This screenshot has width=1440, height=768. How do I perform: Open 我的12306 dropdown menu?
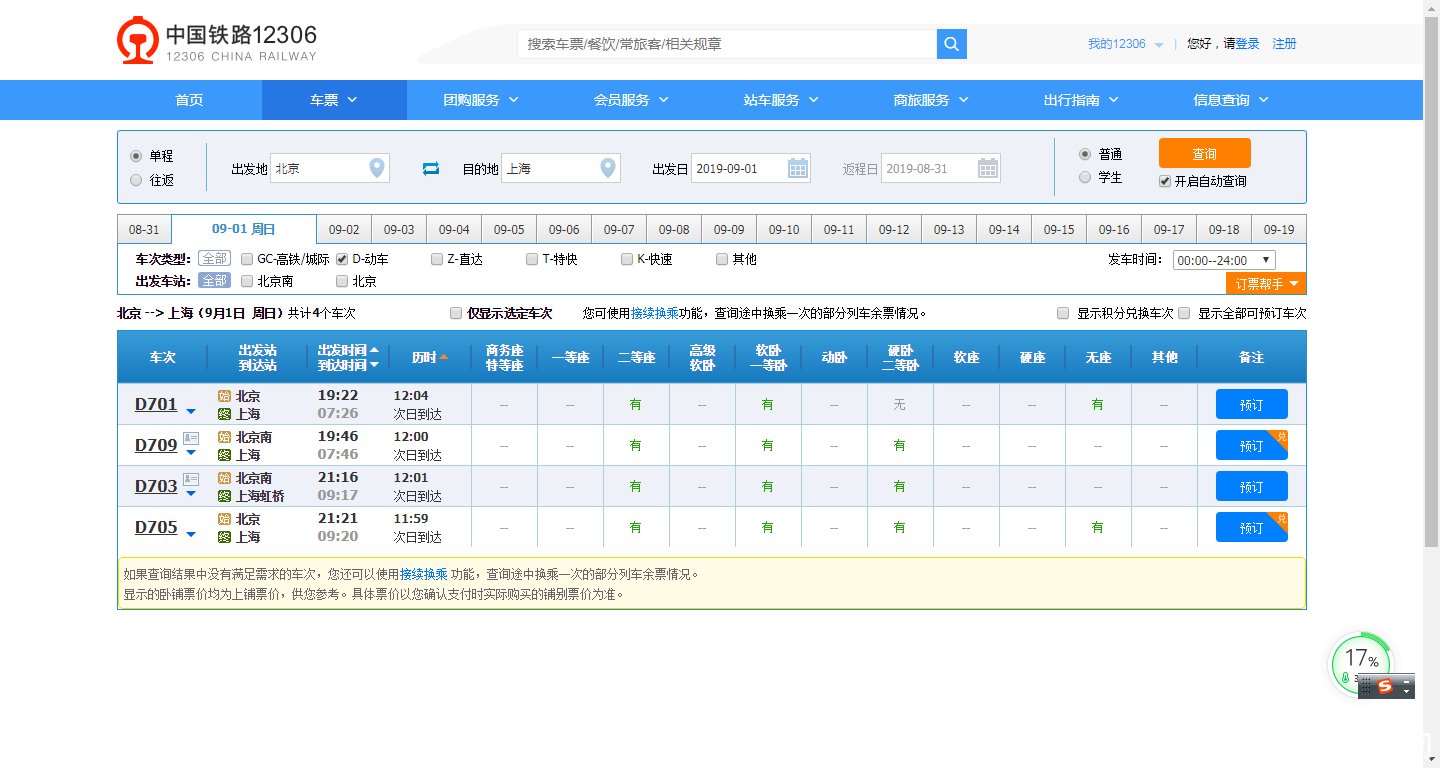(x=1126, y=44)
